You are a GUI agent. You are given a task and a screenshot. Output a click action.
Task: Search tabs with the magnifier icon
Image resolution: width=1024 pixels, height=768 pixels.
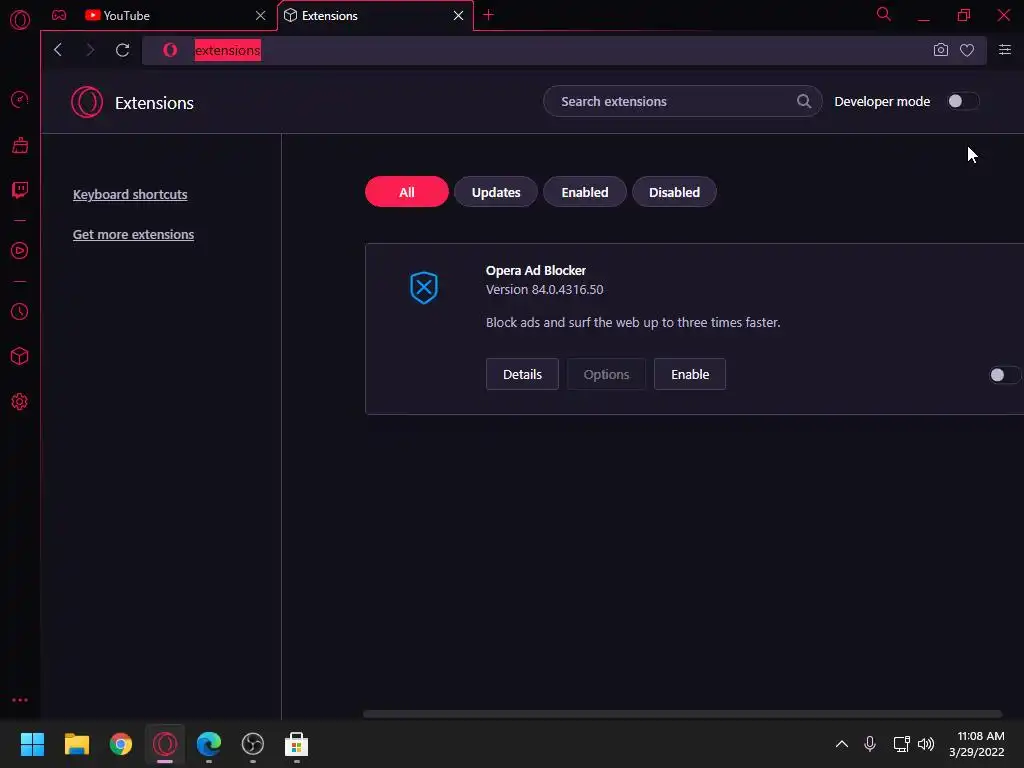pos(884,14)
